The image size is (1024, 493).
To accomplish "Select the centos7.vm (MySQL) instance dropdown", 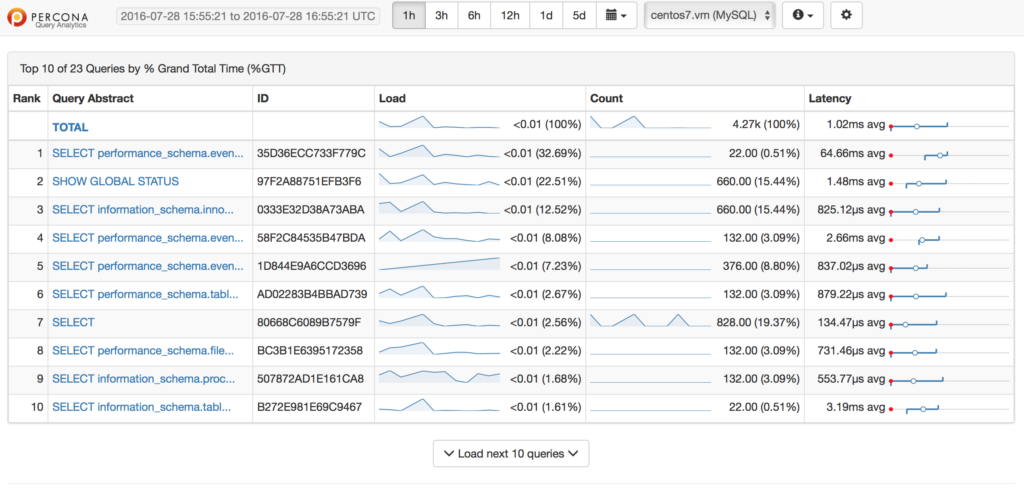I will tap(710, 16).
